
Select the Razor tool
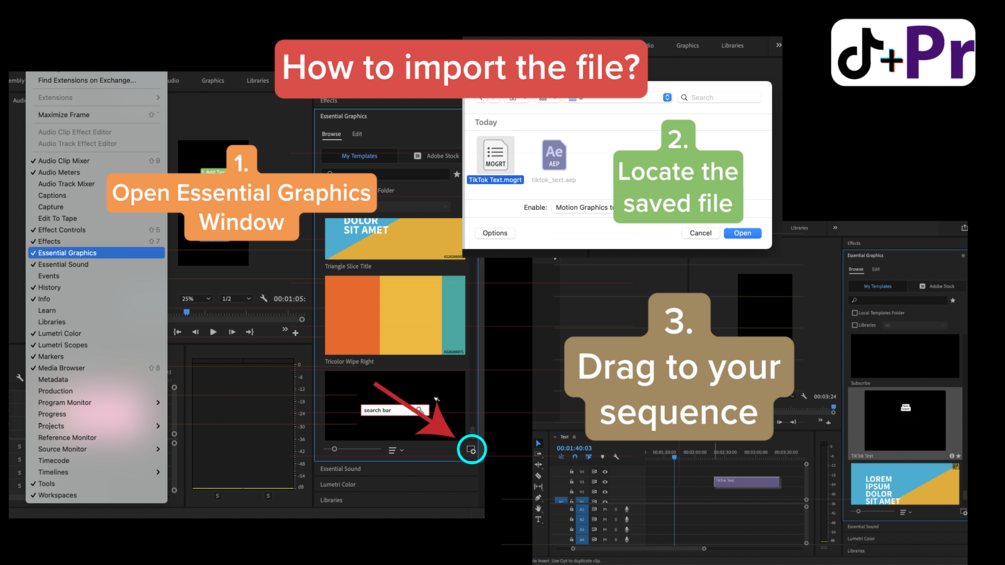[x=538, y=475]
